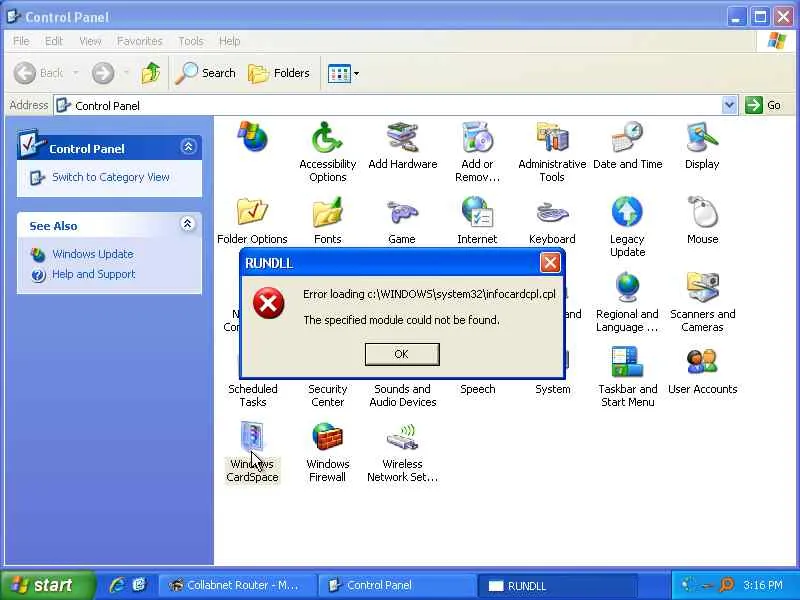Screen dimensions: 800x600
Task: Click the unlabeled Windows globe icon
Action: pyautogui.click(x=252, y=136)
